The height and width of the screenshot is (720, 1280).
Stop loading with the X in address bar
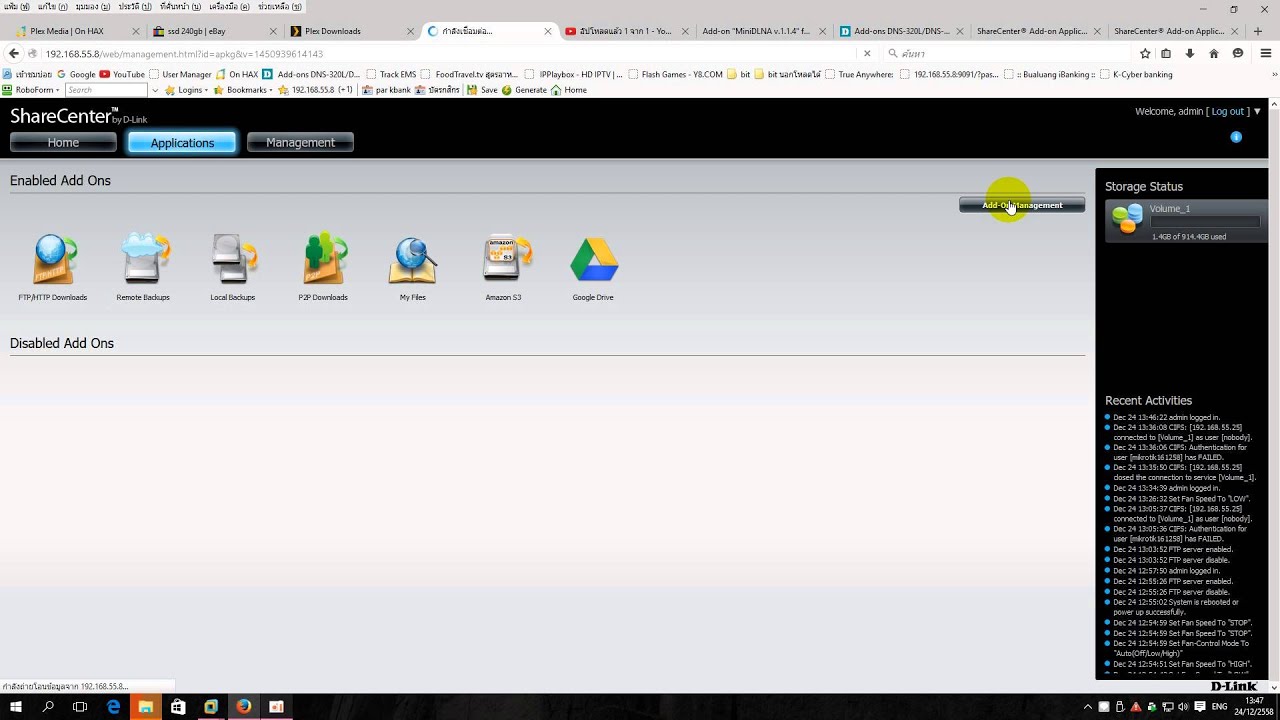pos(867,53)
